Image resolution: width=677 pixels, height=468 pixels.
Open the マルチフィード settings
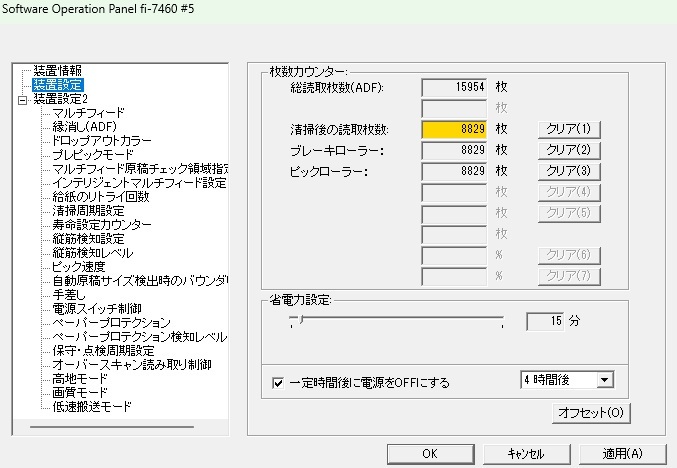pos(89,113)
